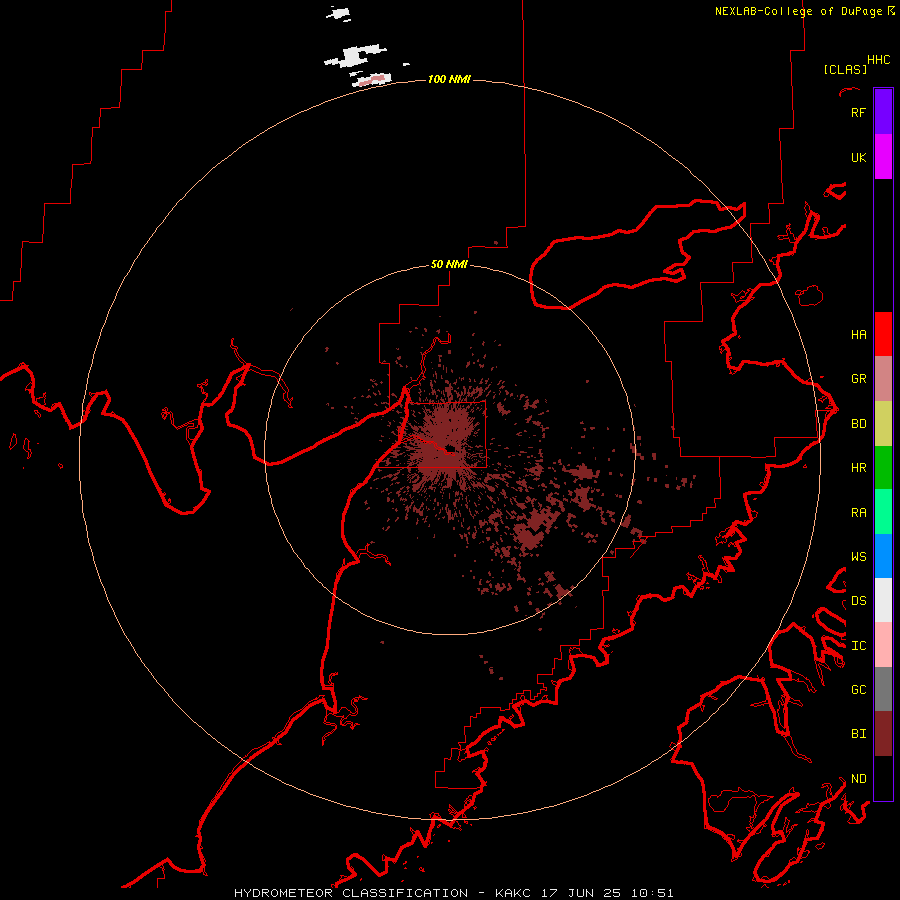Click the dark radar site center dot
Image resolution: width=900 pixels, height=900 pixels.
[450, 448]
